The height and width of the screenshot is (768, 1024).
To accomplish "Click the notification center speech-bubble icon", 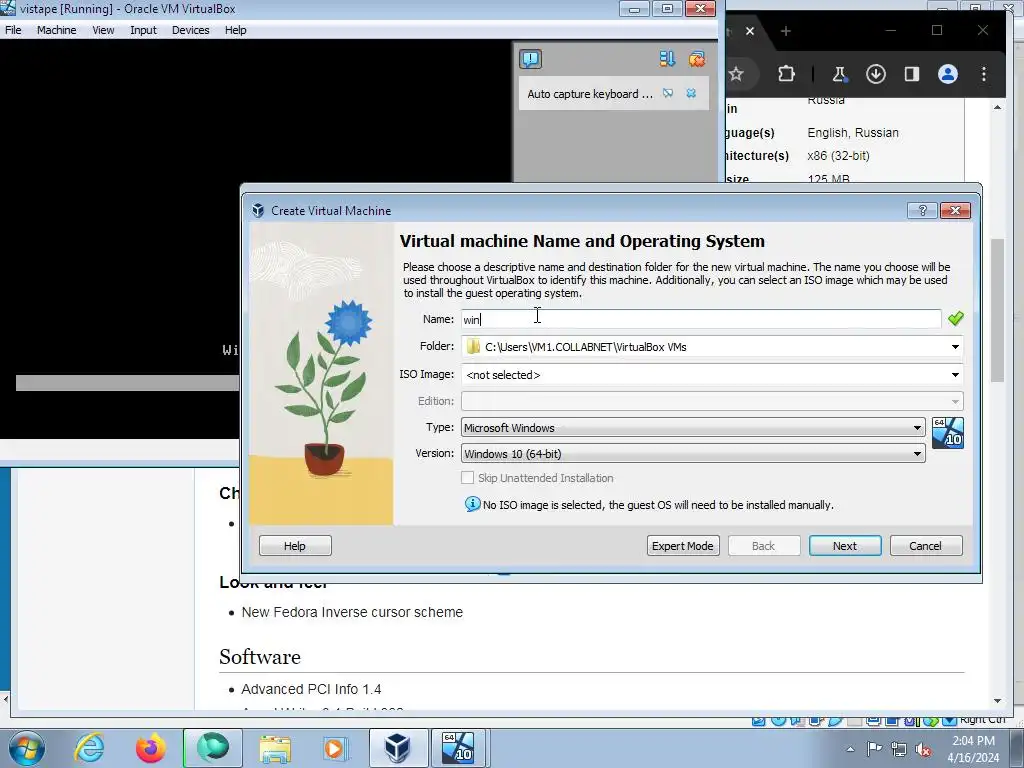I will 530,59.
